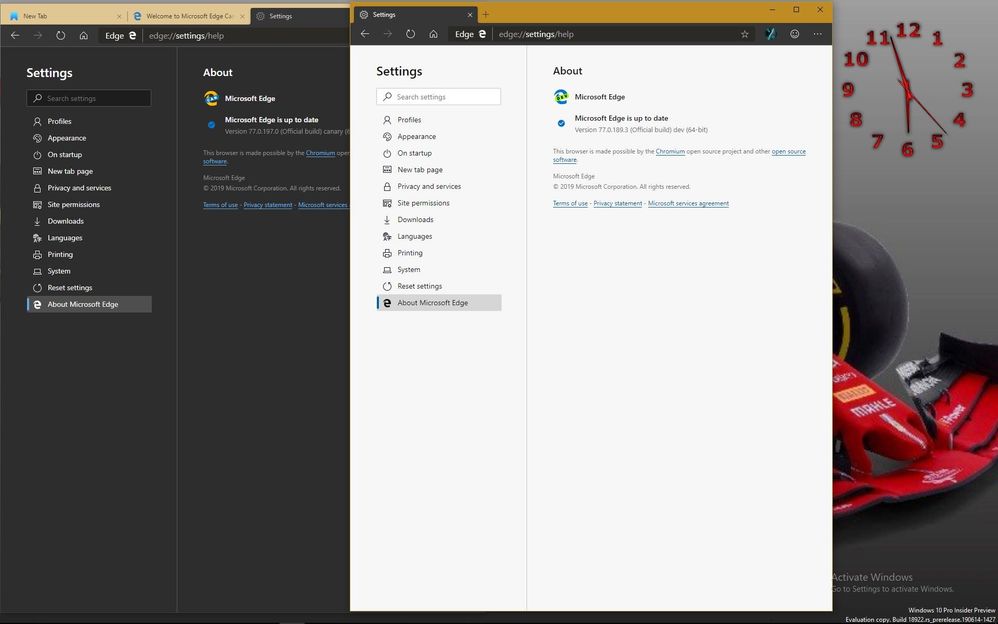Open New tab page in the light sidebar
Image resolution: width=998 pixels, height=624 pixels.
tap(439, 169)
